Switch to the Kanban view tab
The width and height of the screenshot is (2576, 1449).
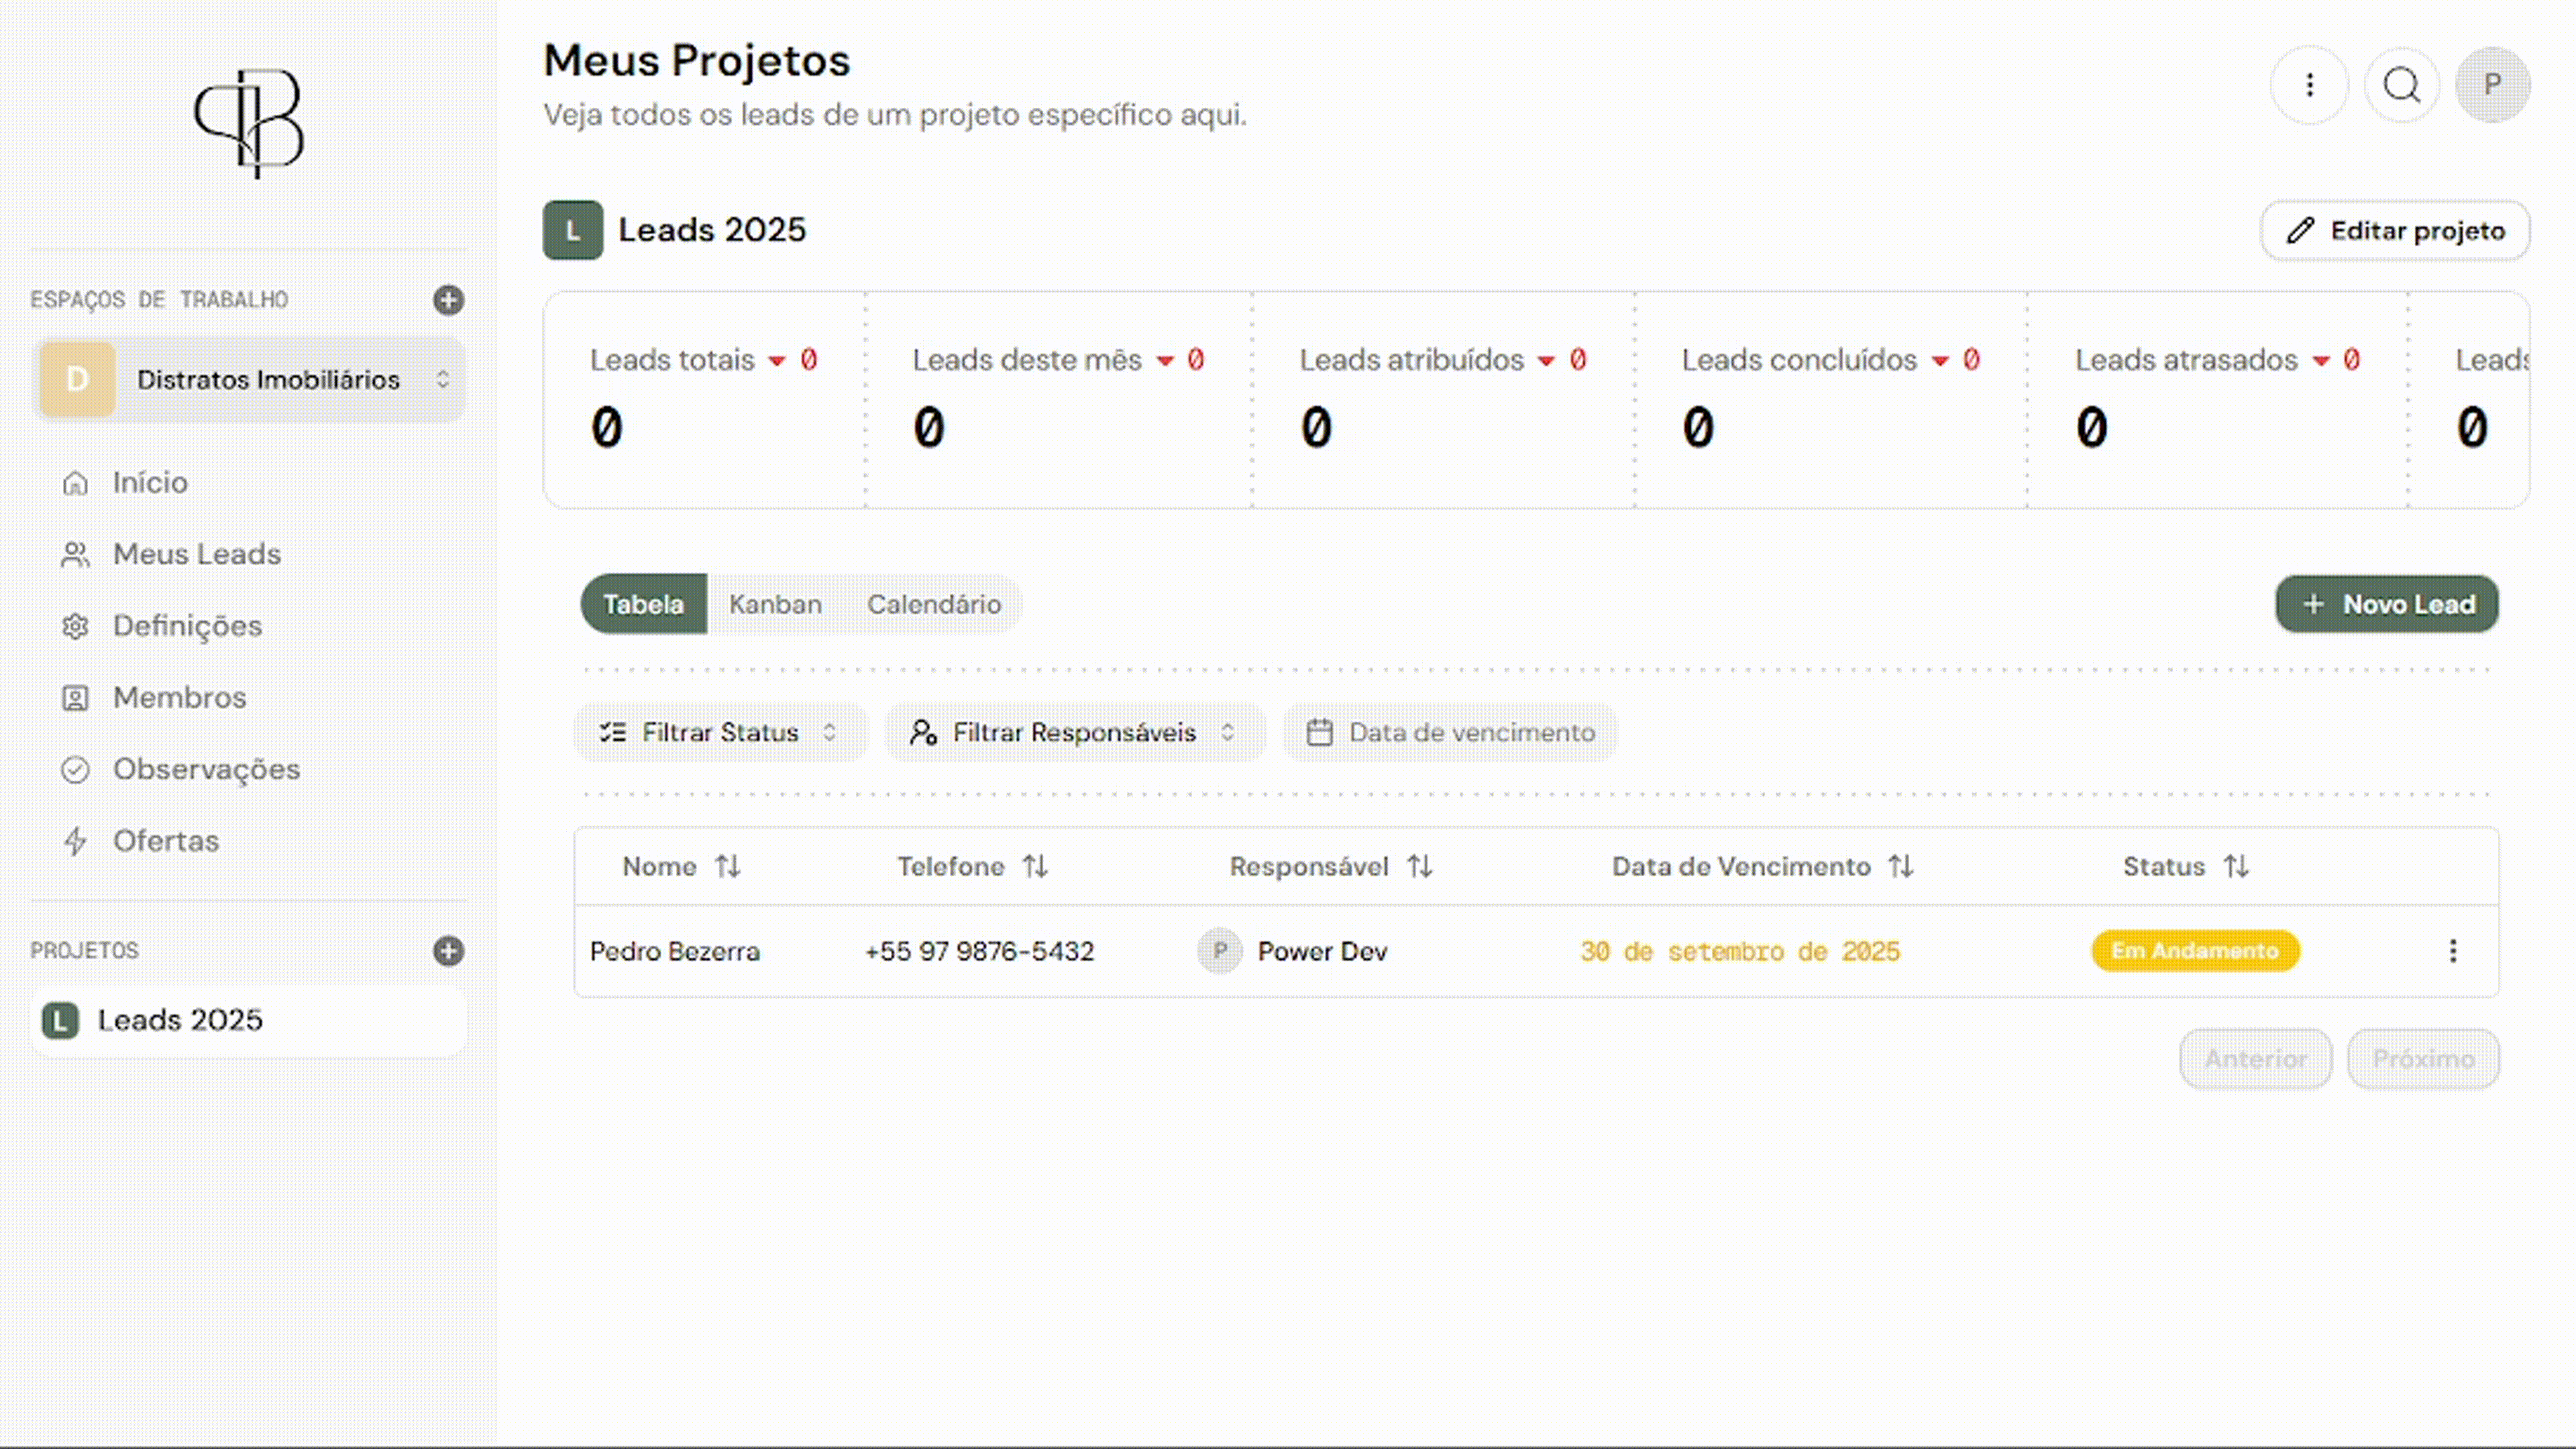click(x=775, y=604)
